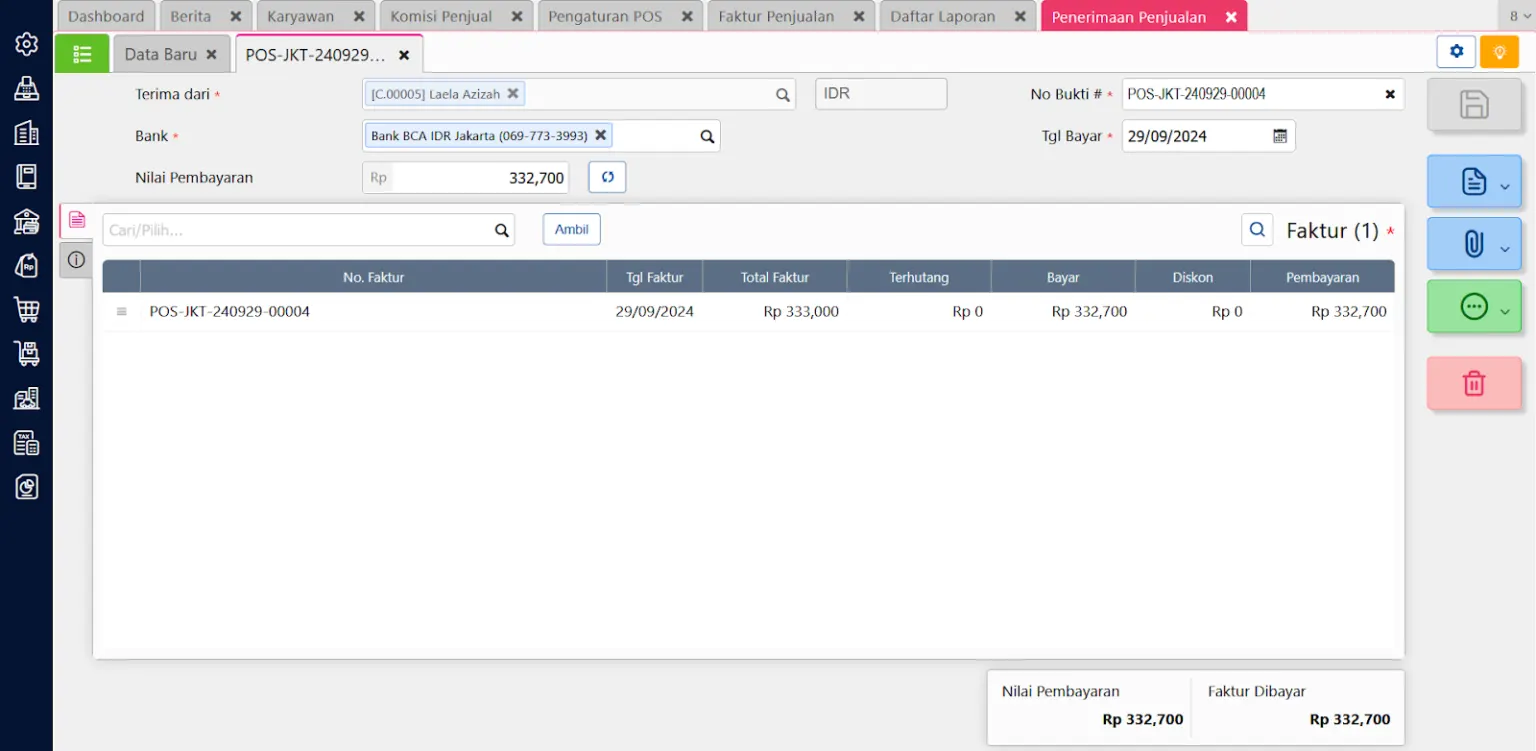Image resolution: width=1536 pixels, height=751 pixels.
Task: Open the Daftar Laporan tab
Action: [958, 17]
